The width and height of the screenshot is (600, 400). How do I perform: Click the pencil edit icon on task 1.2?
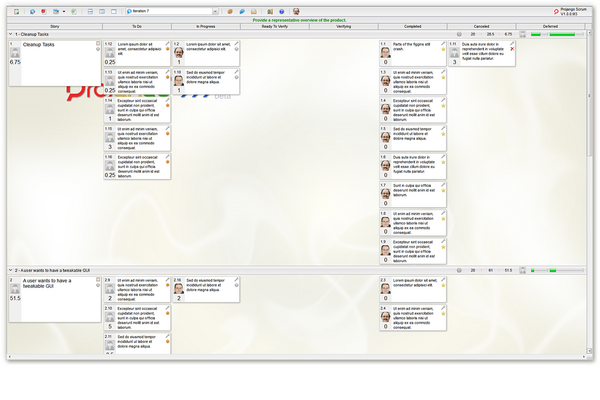click(236, 44)
